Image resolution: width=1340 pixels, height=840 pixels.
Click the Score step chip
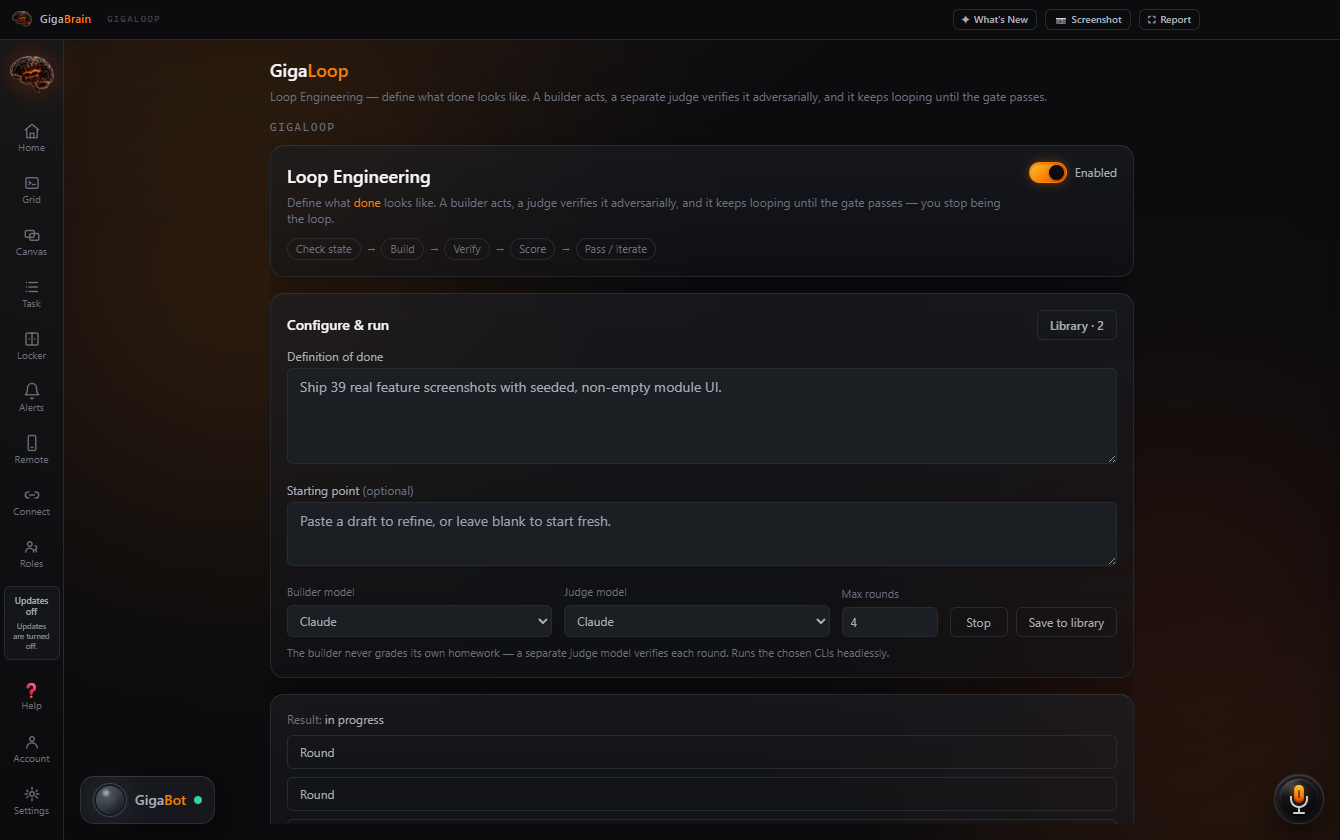pos(533,249)
